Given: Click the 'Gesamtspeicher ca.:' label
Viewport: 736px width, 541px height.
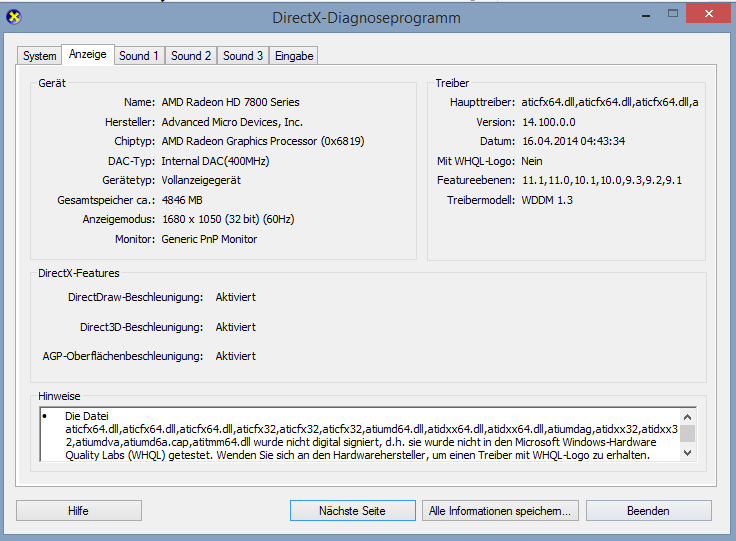Looking at the screenshot, I should pyautogui.click(x=106, y=200).
